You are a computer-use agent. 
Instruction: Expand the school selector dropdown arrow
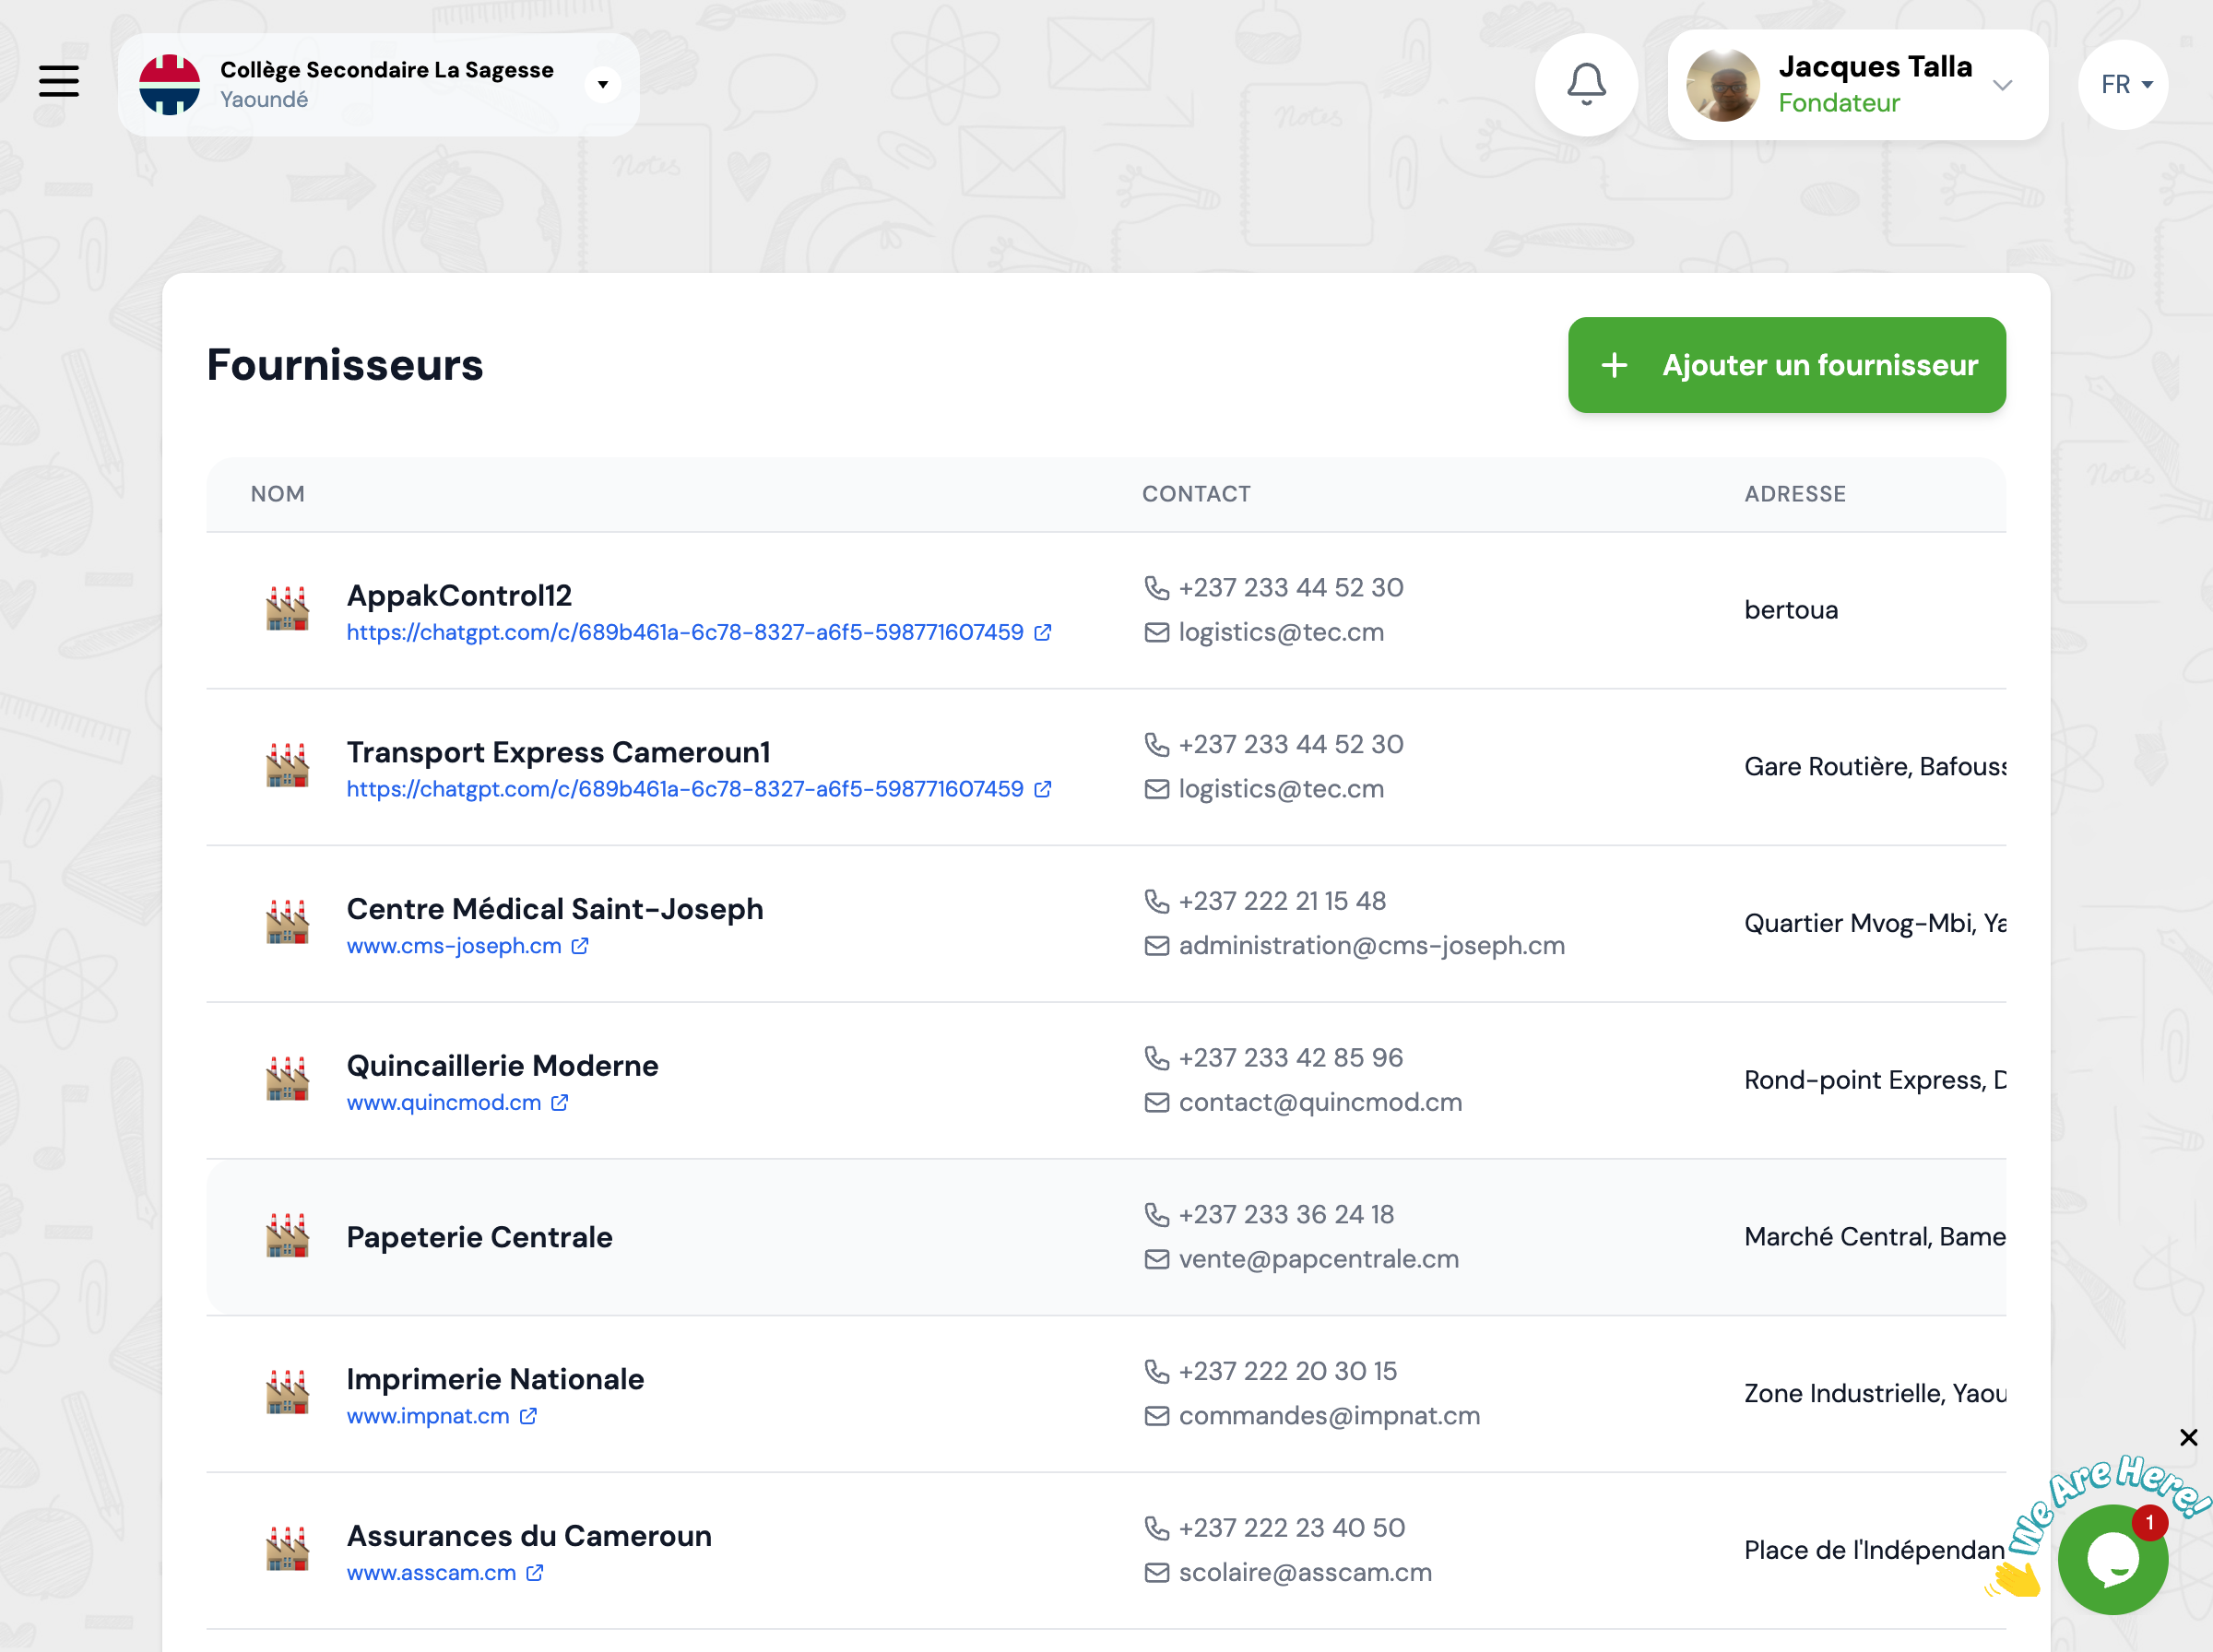(602, 84)
